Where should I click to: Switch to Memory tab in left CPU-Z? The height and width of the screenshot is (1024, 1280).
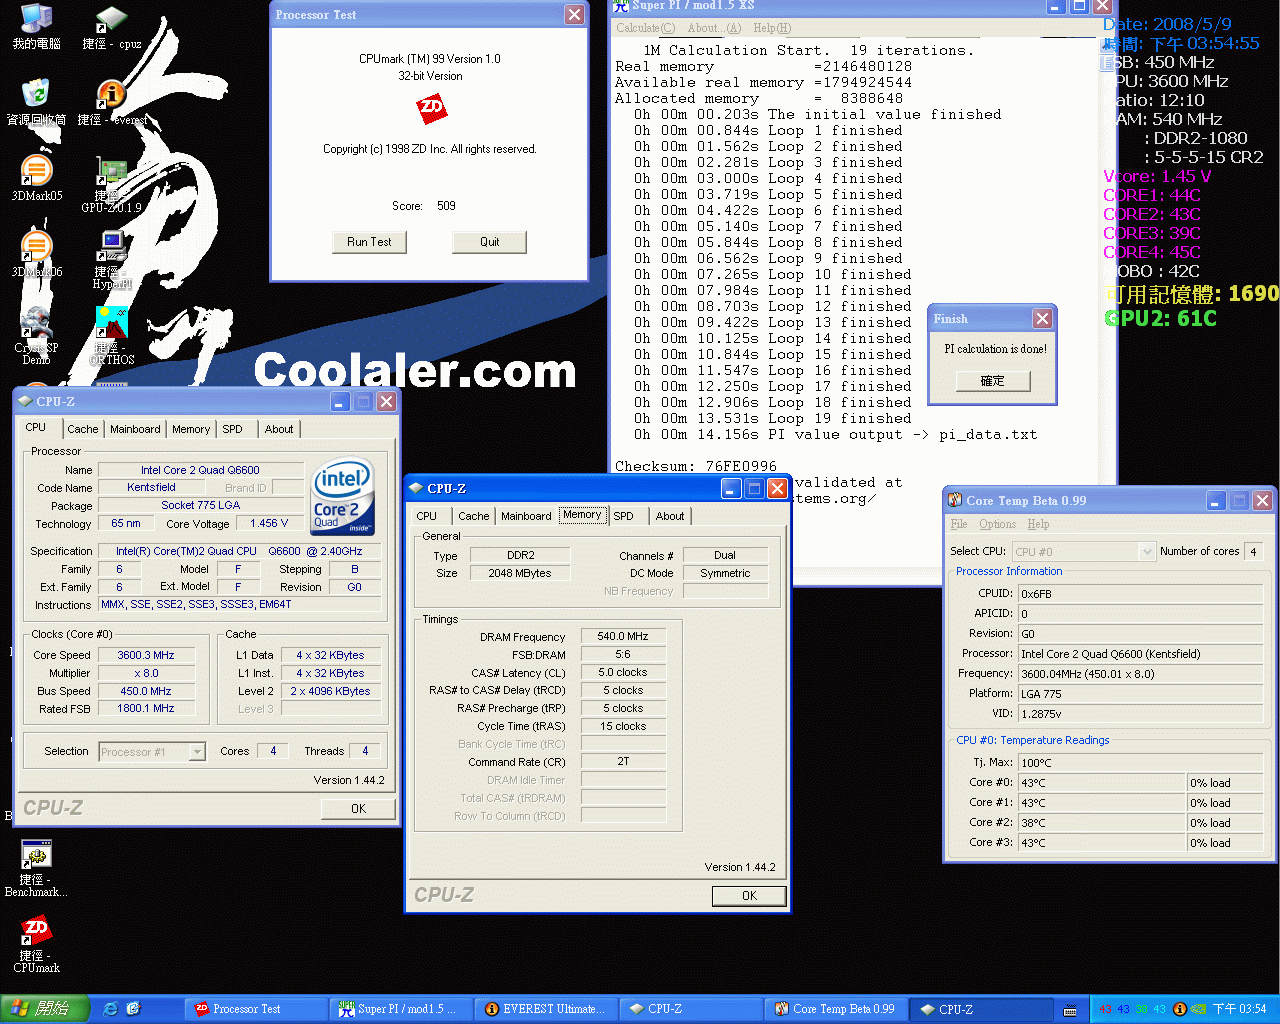coord(191,429)
